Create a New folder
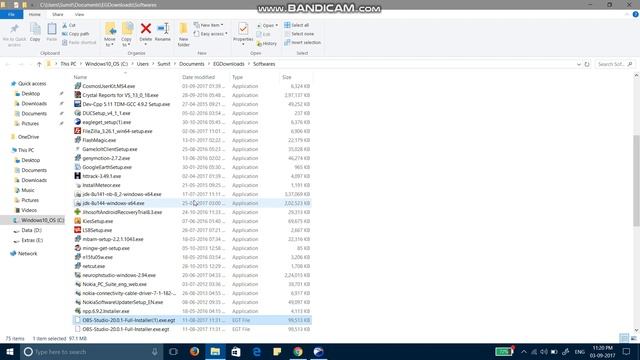This screenshot has width=640, height=360. tap(183, 35)
